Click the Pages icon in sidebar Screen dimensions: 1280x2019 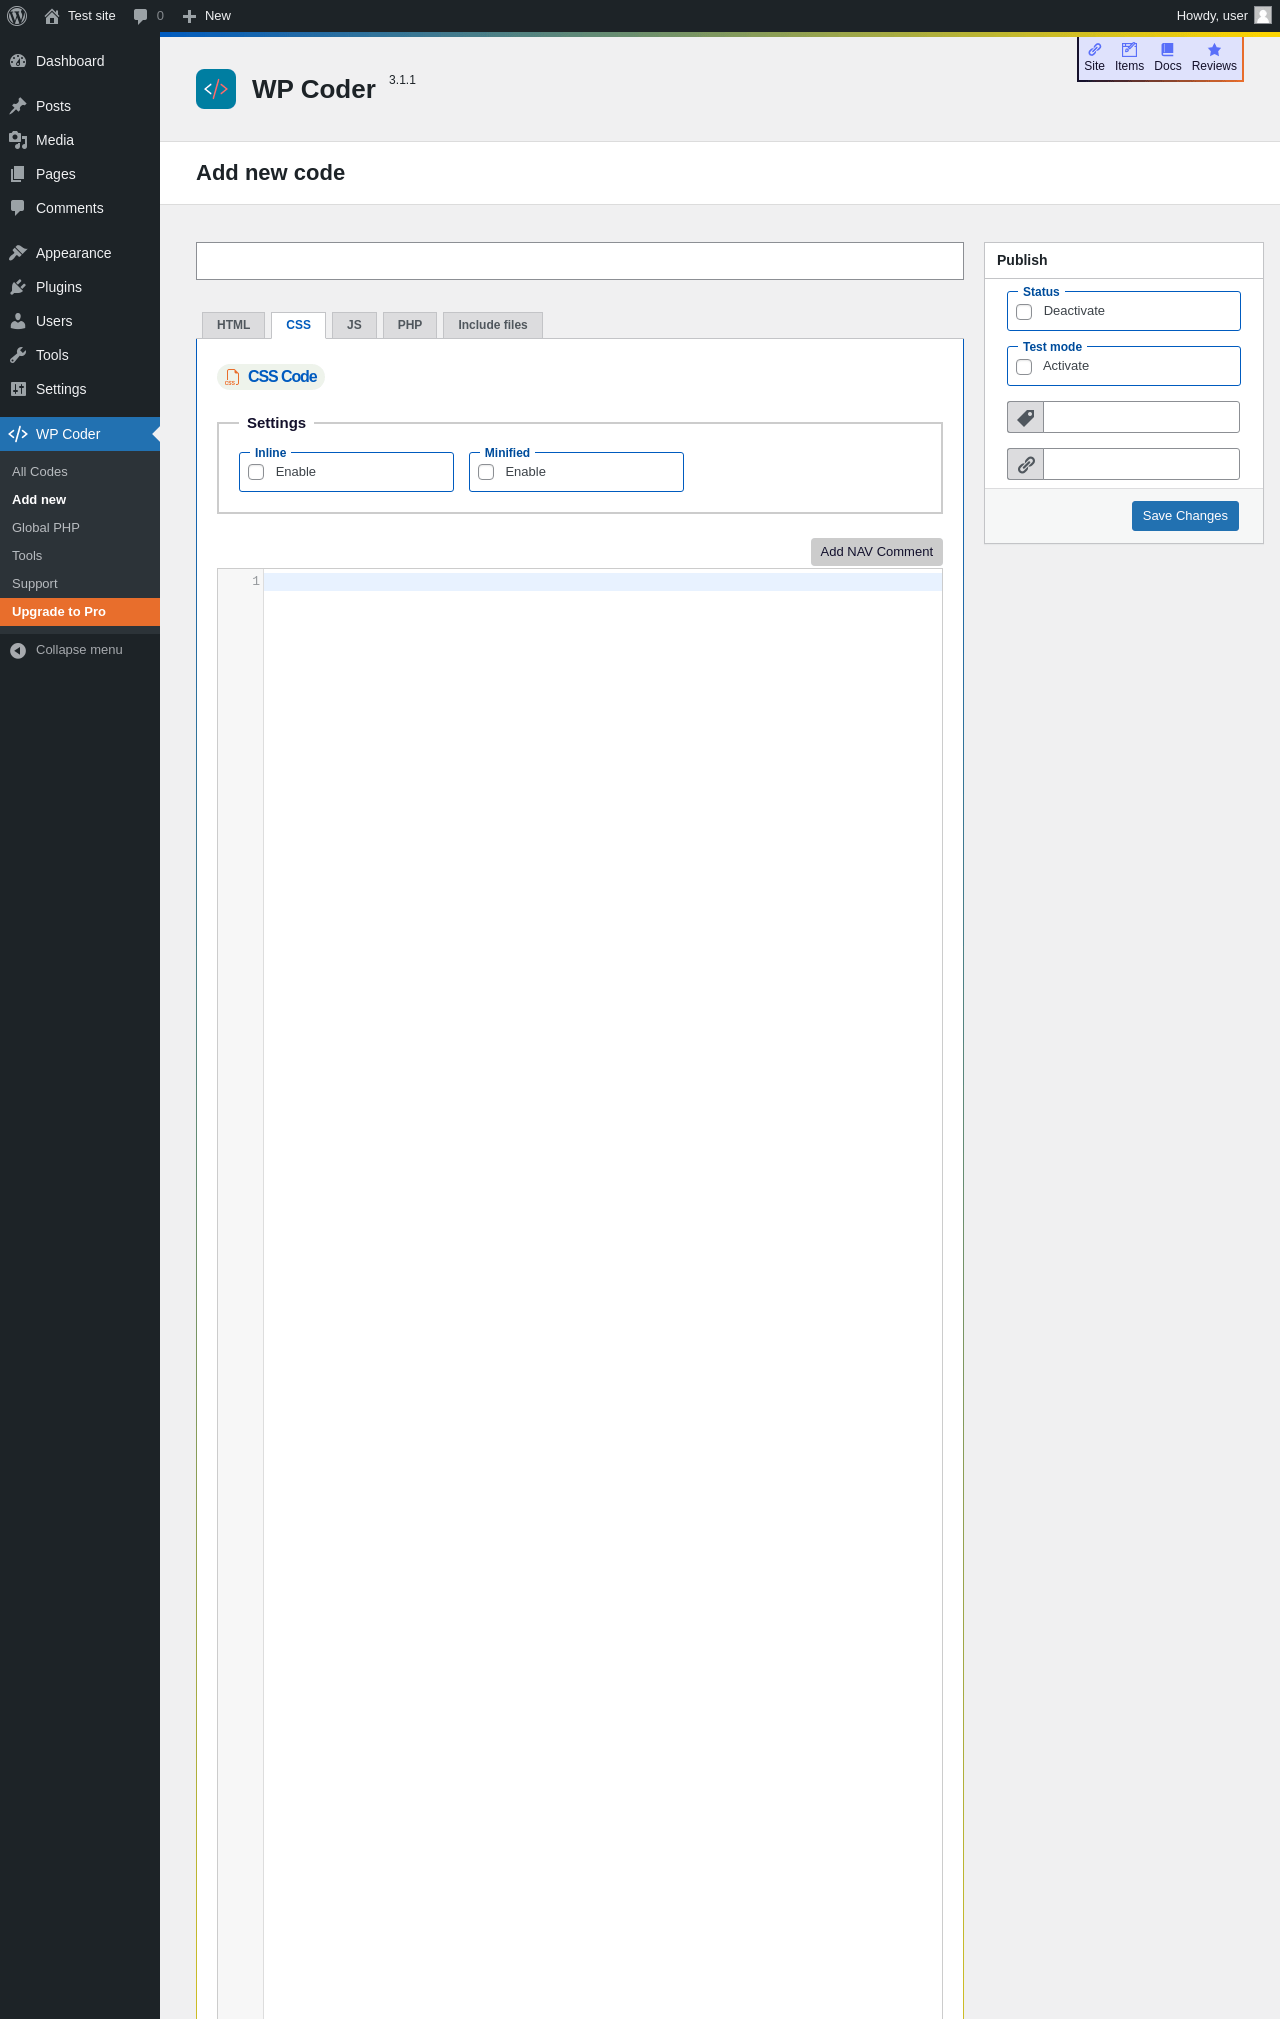point(18,174)
